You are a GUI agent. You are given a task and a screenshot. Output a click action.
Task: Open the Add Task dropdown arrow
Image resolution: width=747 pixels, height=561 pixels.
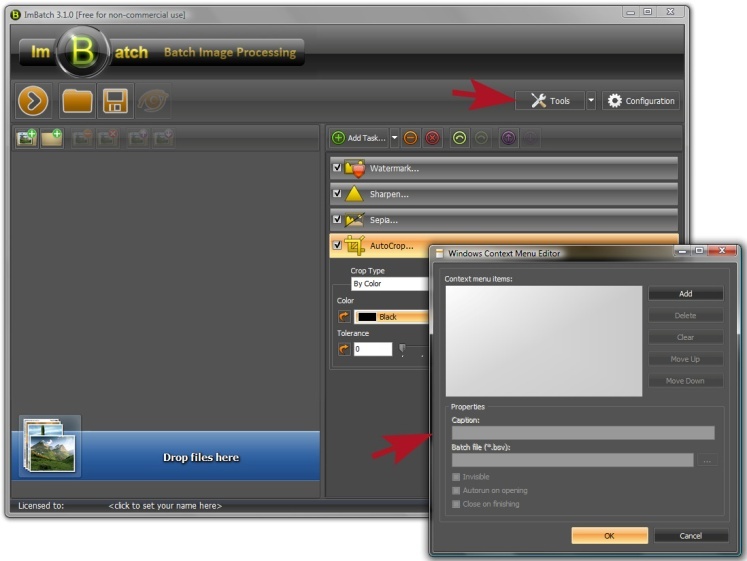pyautogui.click(x=394, y=138)
